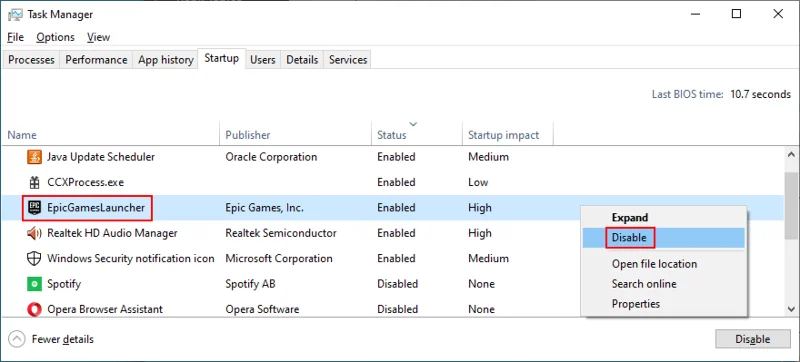Switch to the Details tab
This screenshot has height=362, width=800.
pos(302,60)
